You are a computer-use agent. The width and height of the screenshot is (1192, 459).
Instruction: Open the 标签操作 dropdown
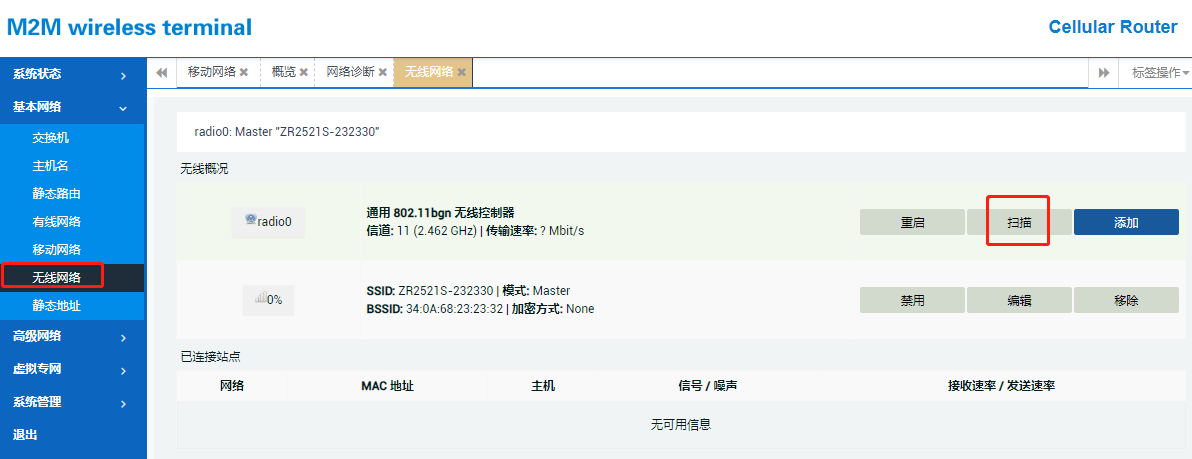pyautogui.click(x=1160, y=73)
